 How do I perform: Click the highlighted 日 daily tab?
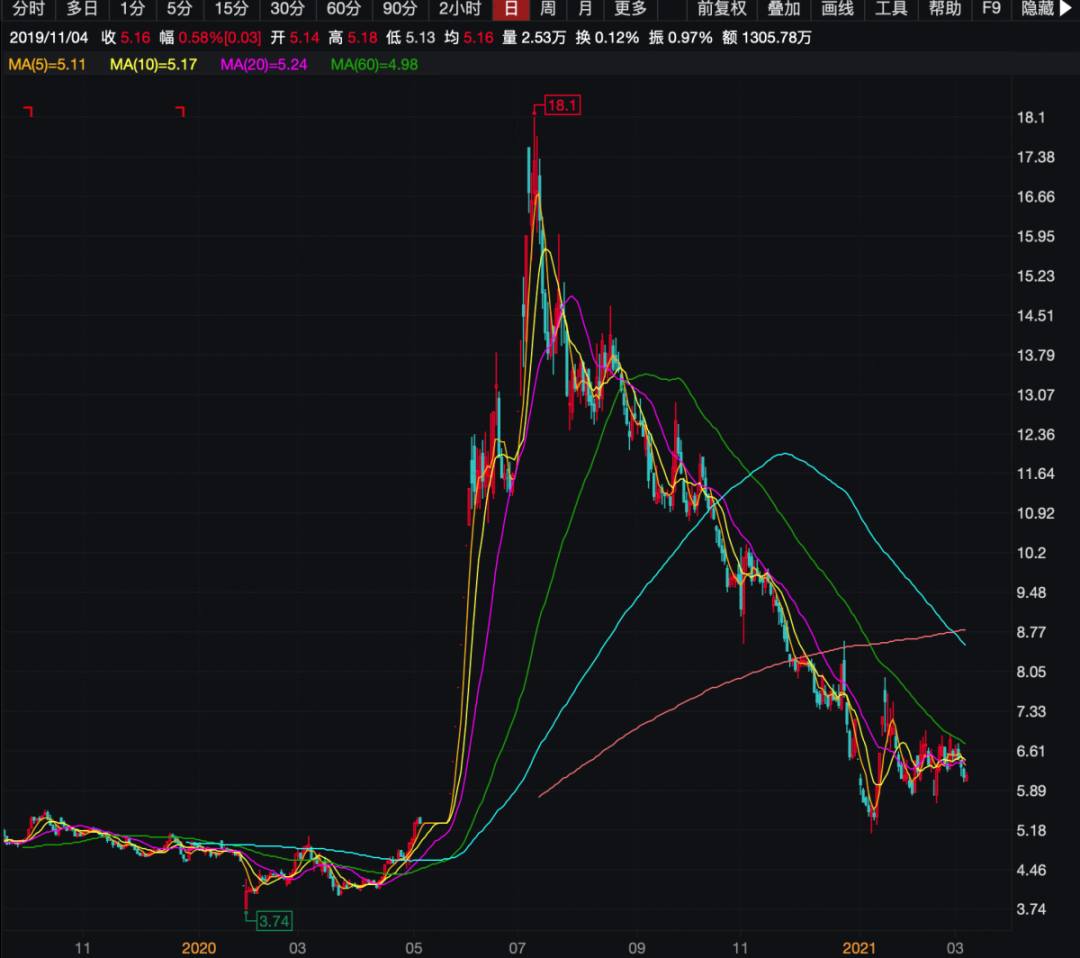(x=511, y=10)
